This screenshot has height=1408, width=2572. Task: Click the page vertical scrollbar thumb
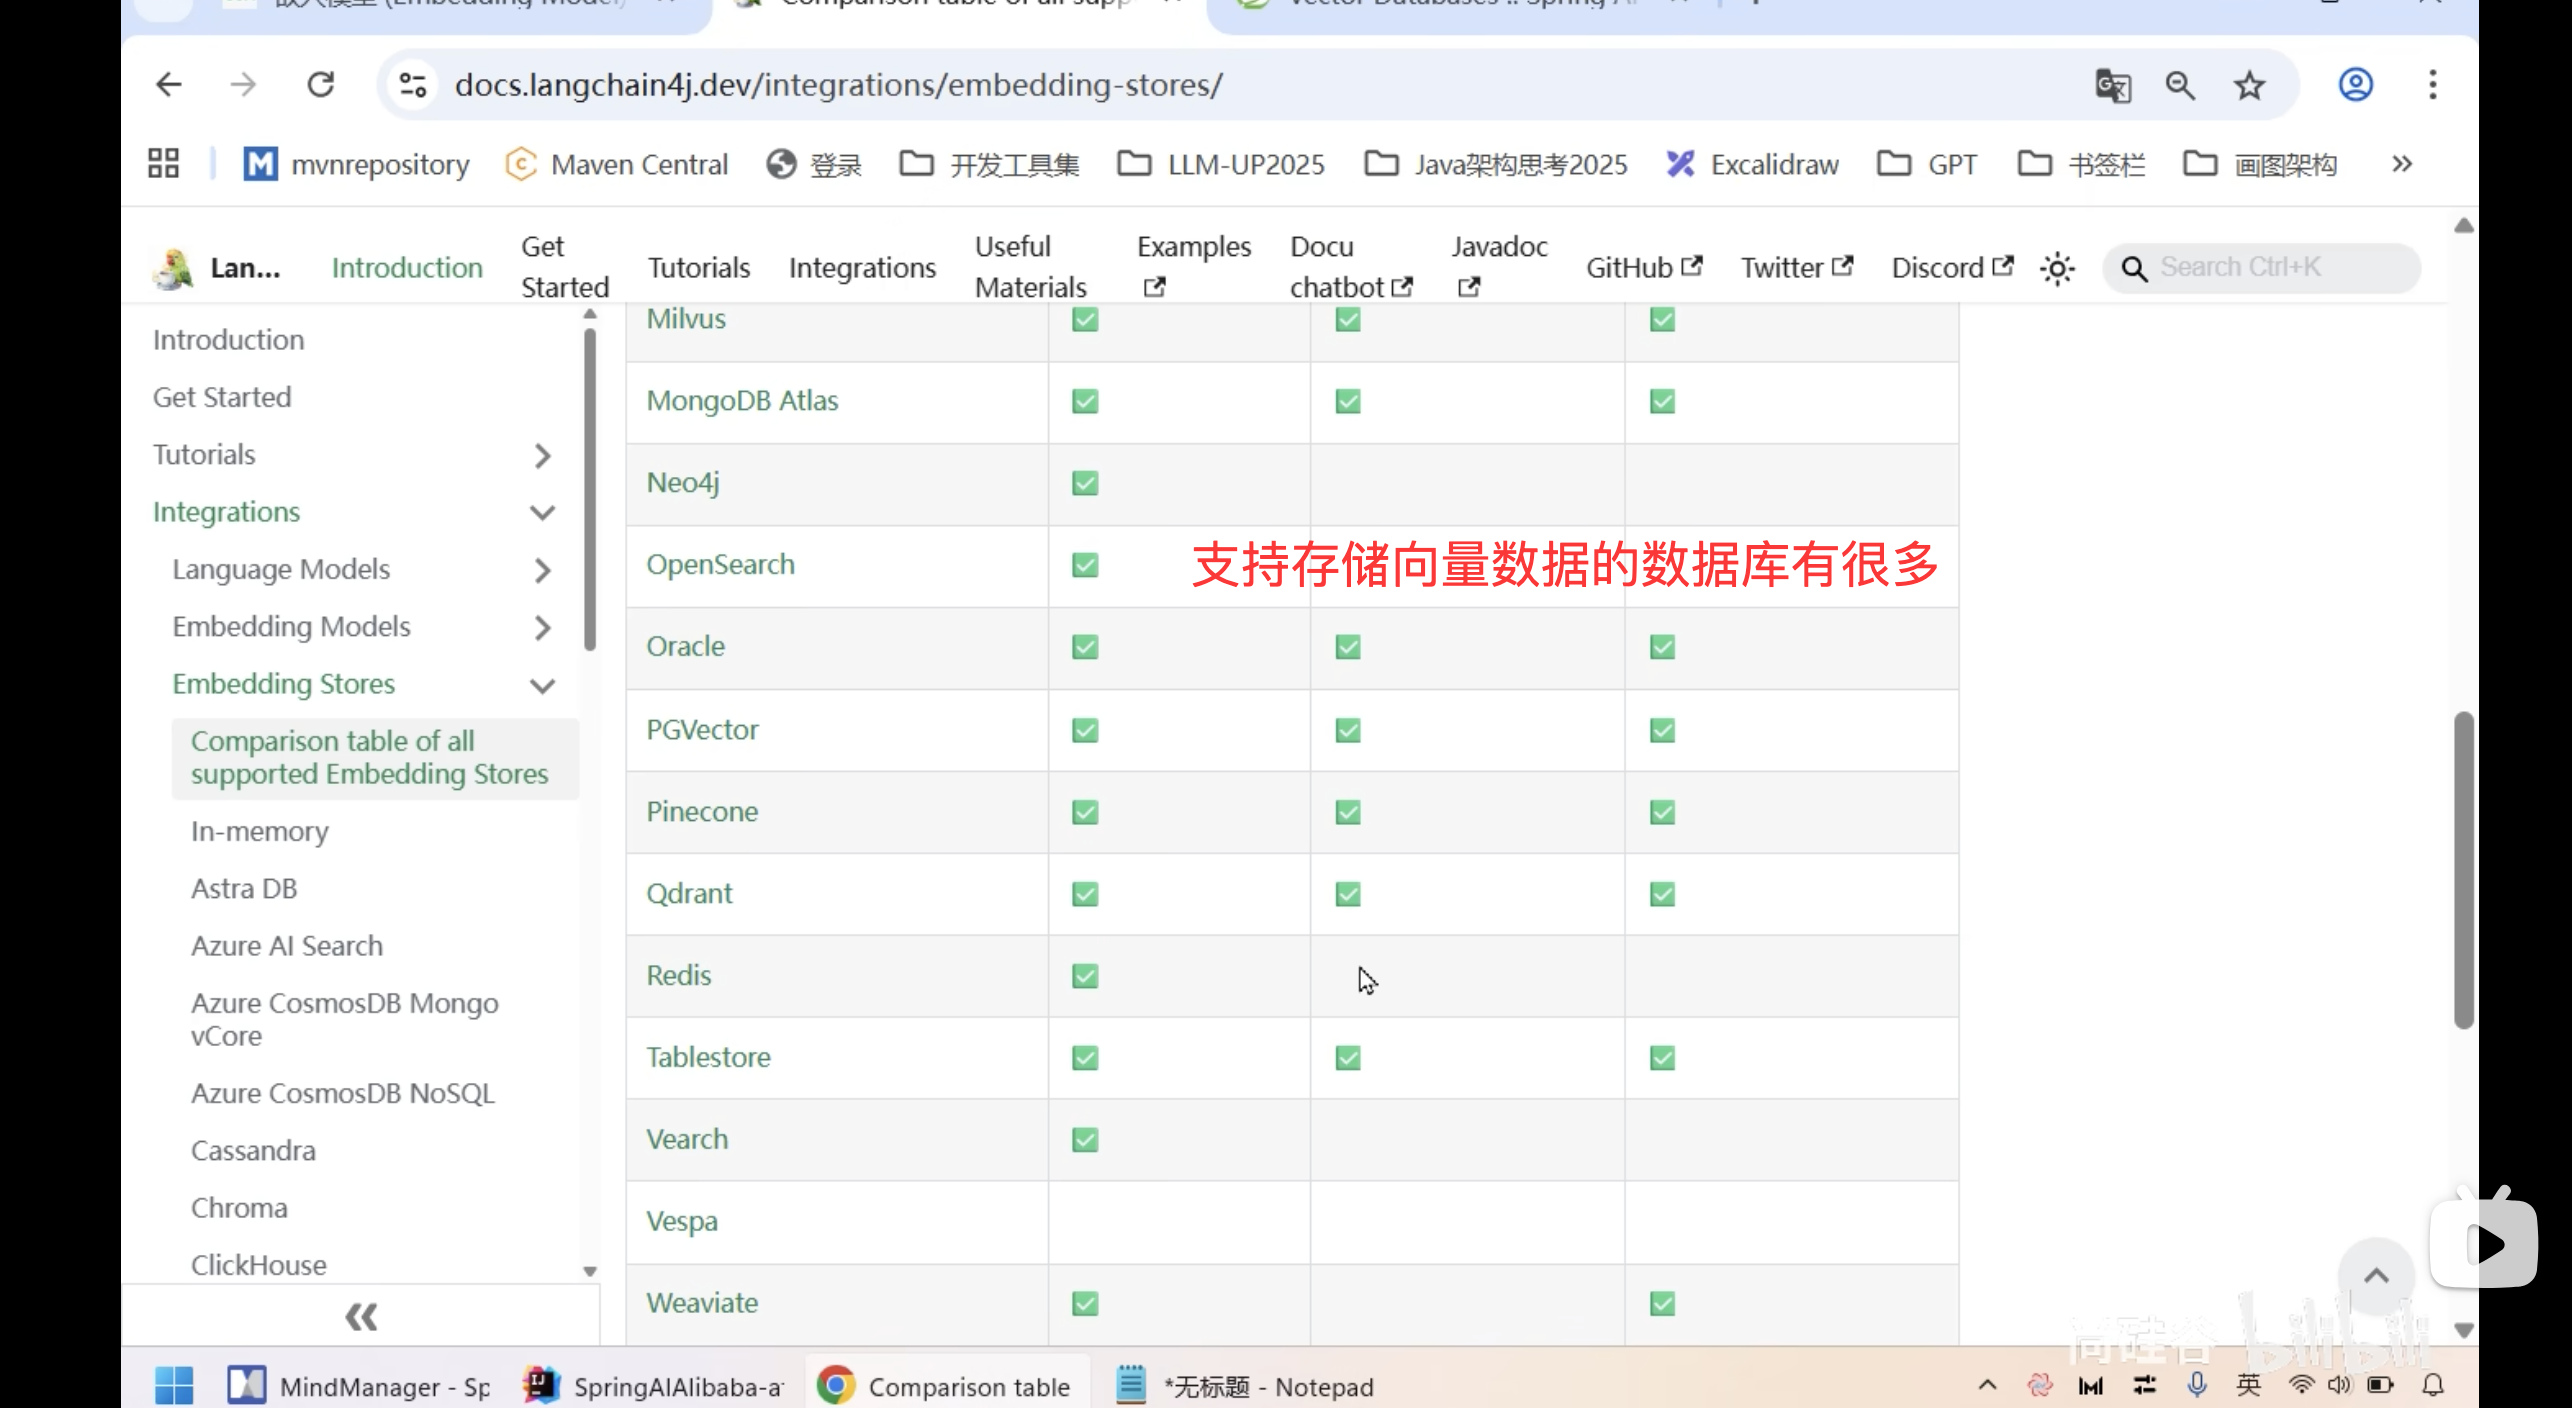coord(2463,870)
